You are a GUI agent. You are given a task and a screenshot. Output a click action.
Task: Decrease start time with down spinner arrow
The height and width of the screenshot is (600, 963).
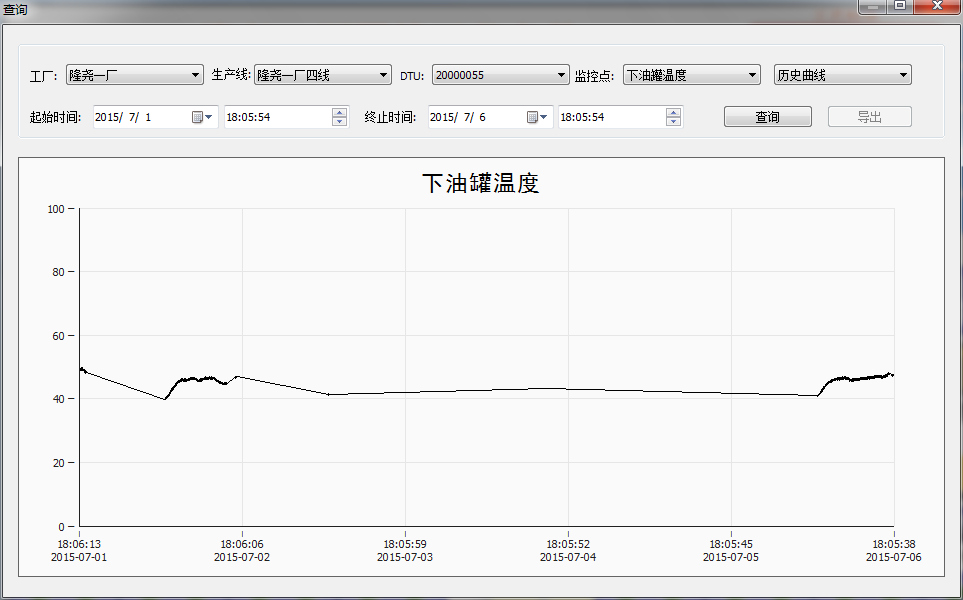click(340, 122)
